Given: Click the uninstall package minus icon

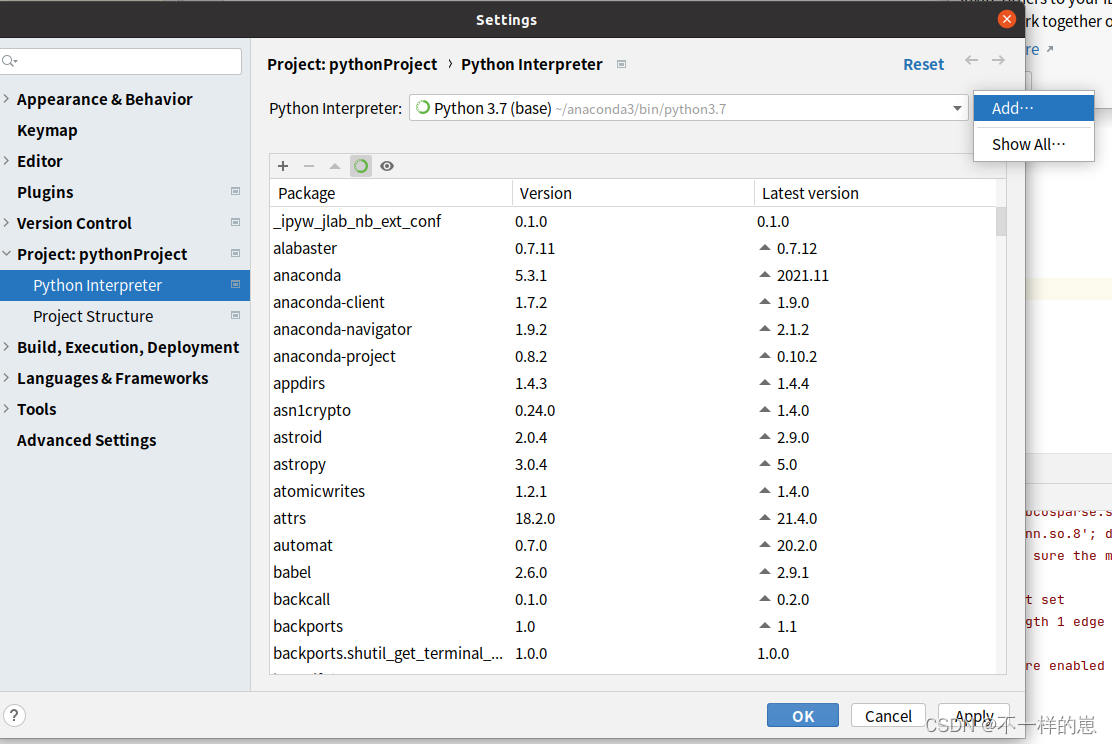Looking at the screenshot, I should 308,166.
